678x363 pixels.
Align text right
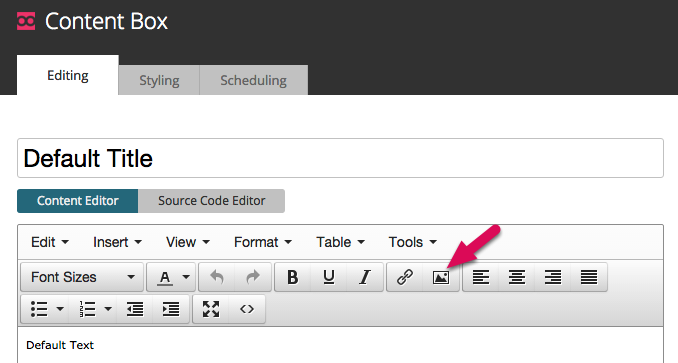point(553,277)
